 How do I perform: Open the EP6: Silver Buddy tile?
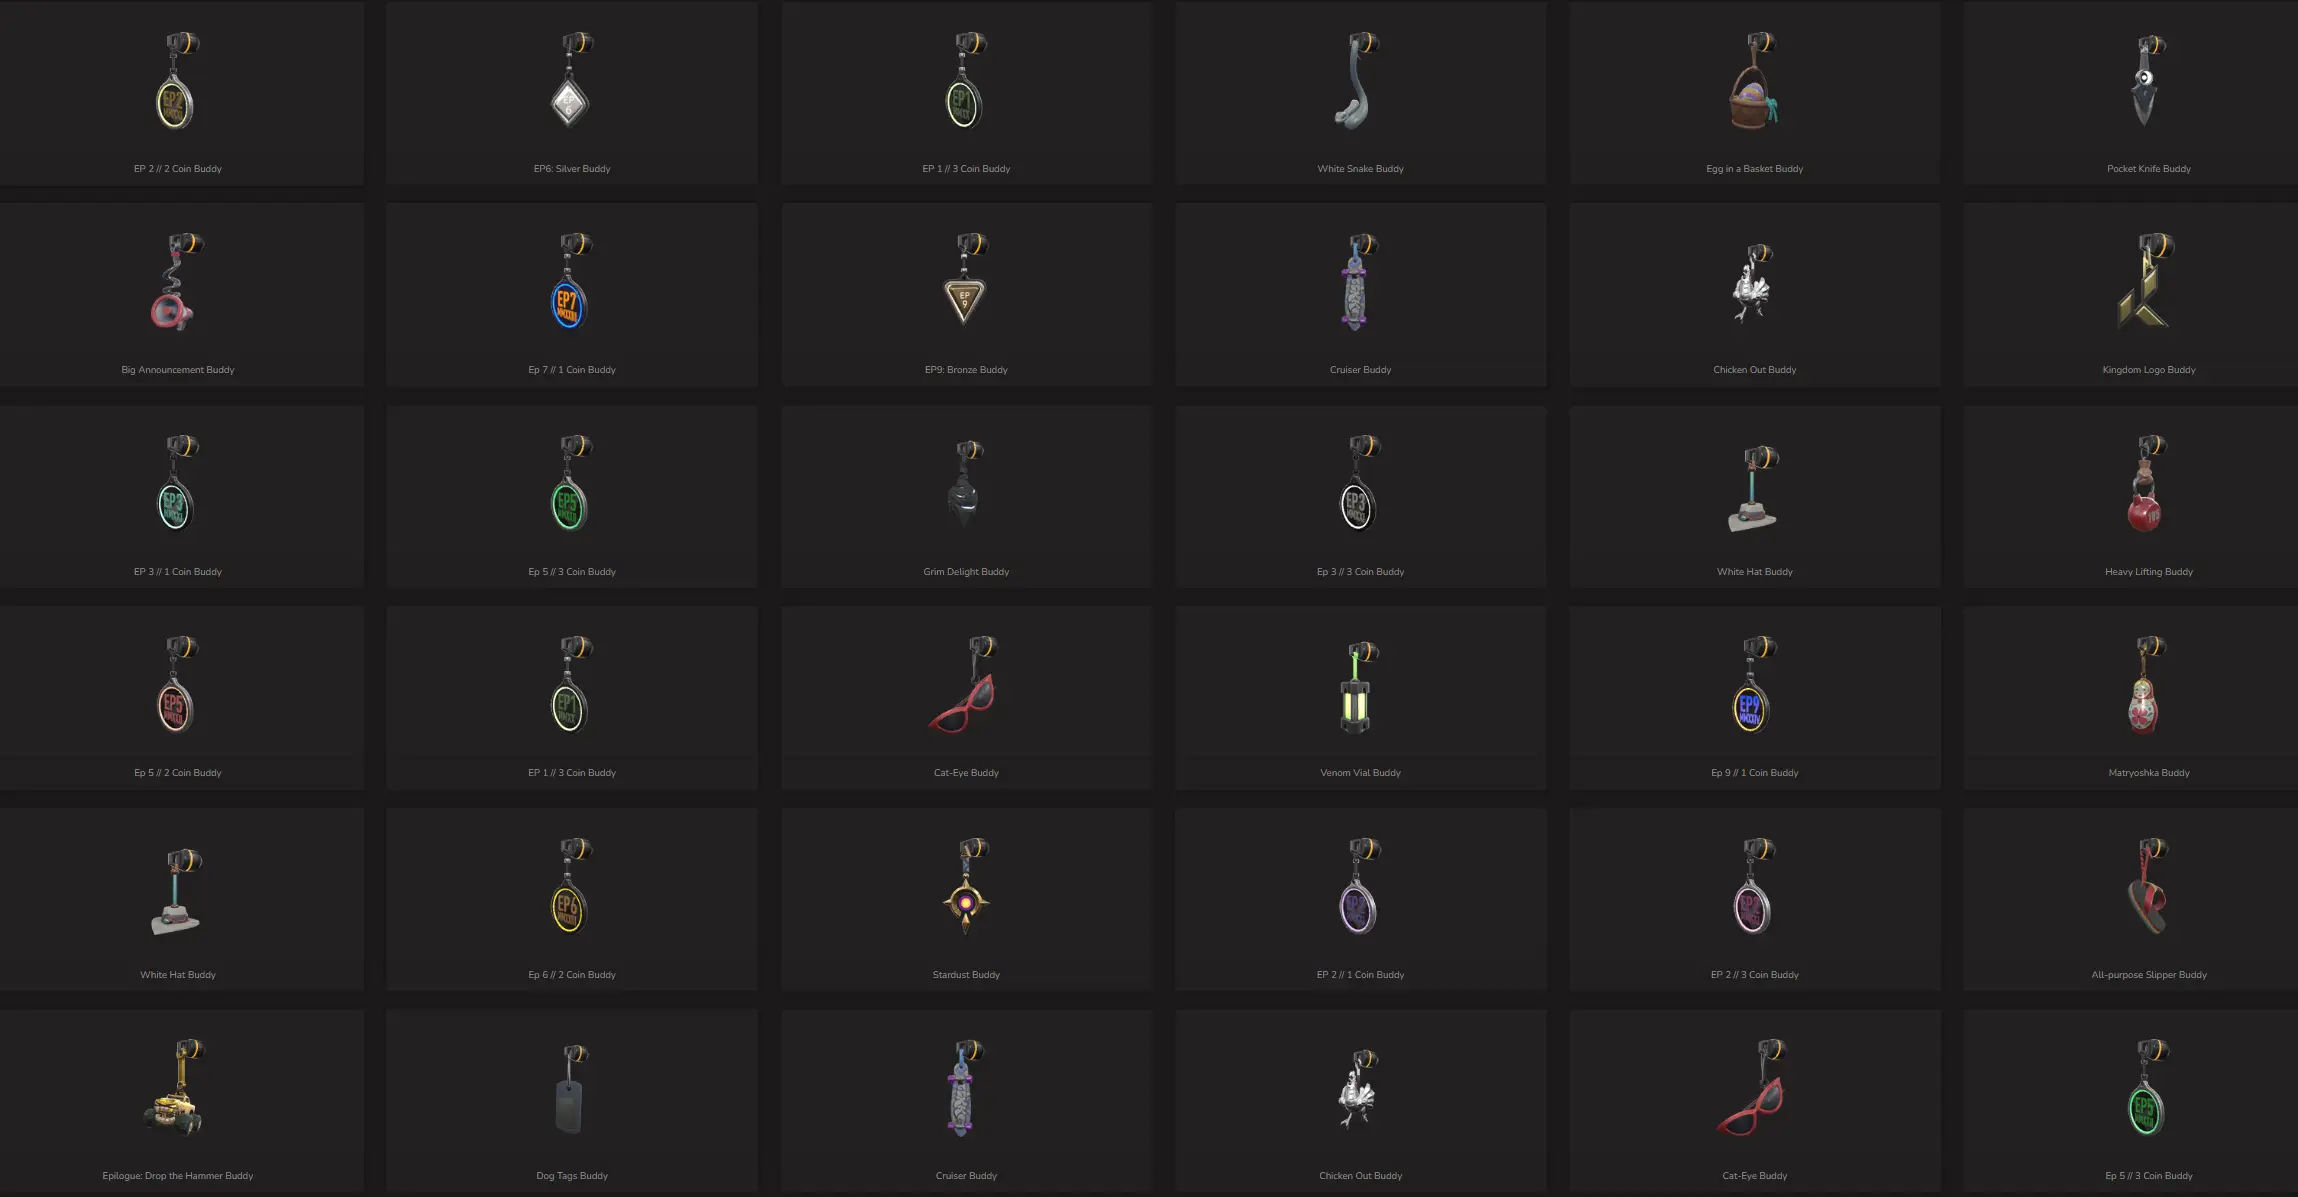(572, 94)
